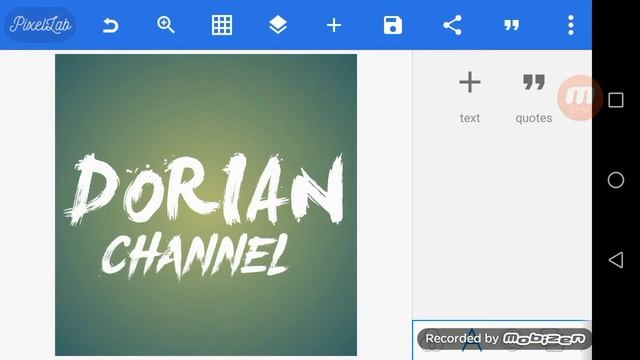Open Android recent apps square button

[616, 100]
